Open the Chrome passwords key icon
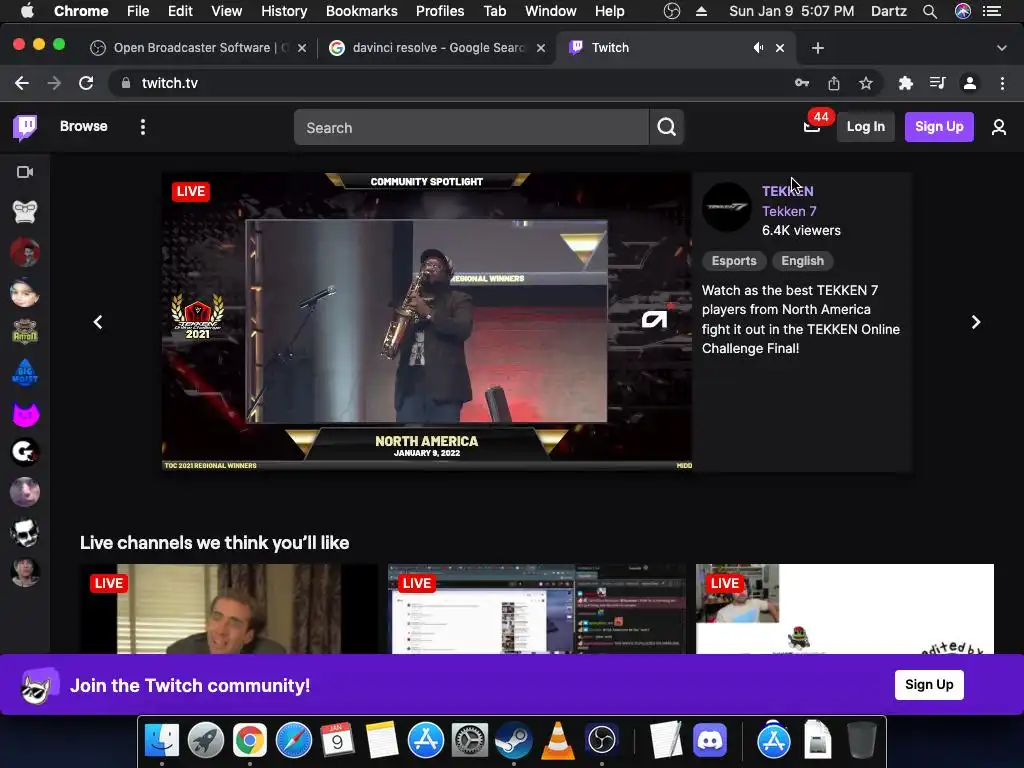This screenshot has width=1024, height=768. (x=802, y=83)
